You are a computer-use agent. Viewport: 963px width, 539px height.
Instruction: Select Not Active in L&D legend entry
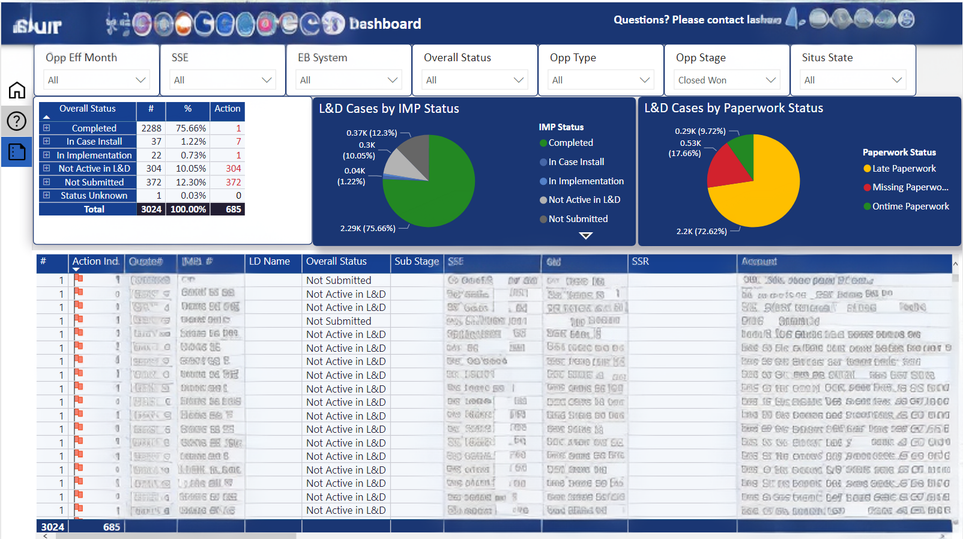coord(580,200)
